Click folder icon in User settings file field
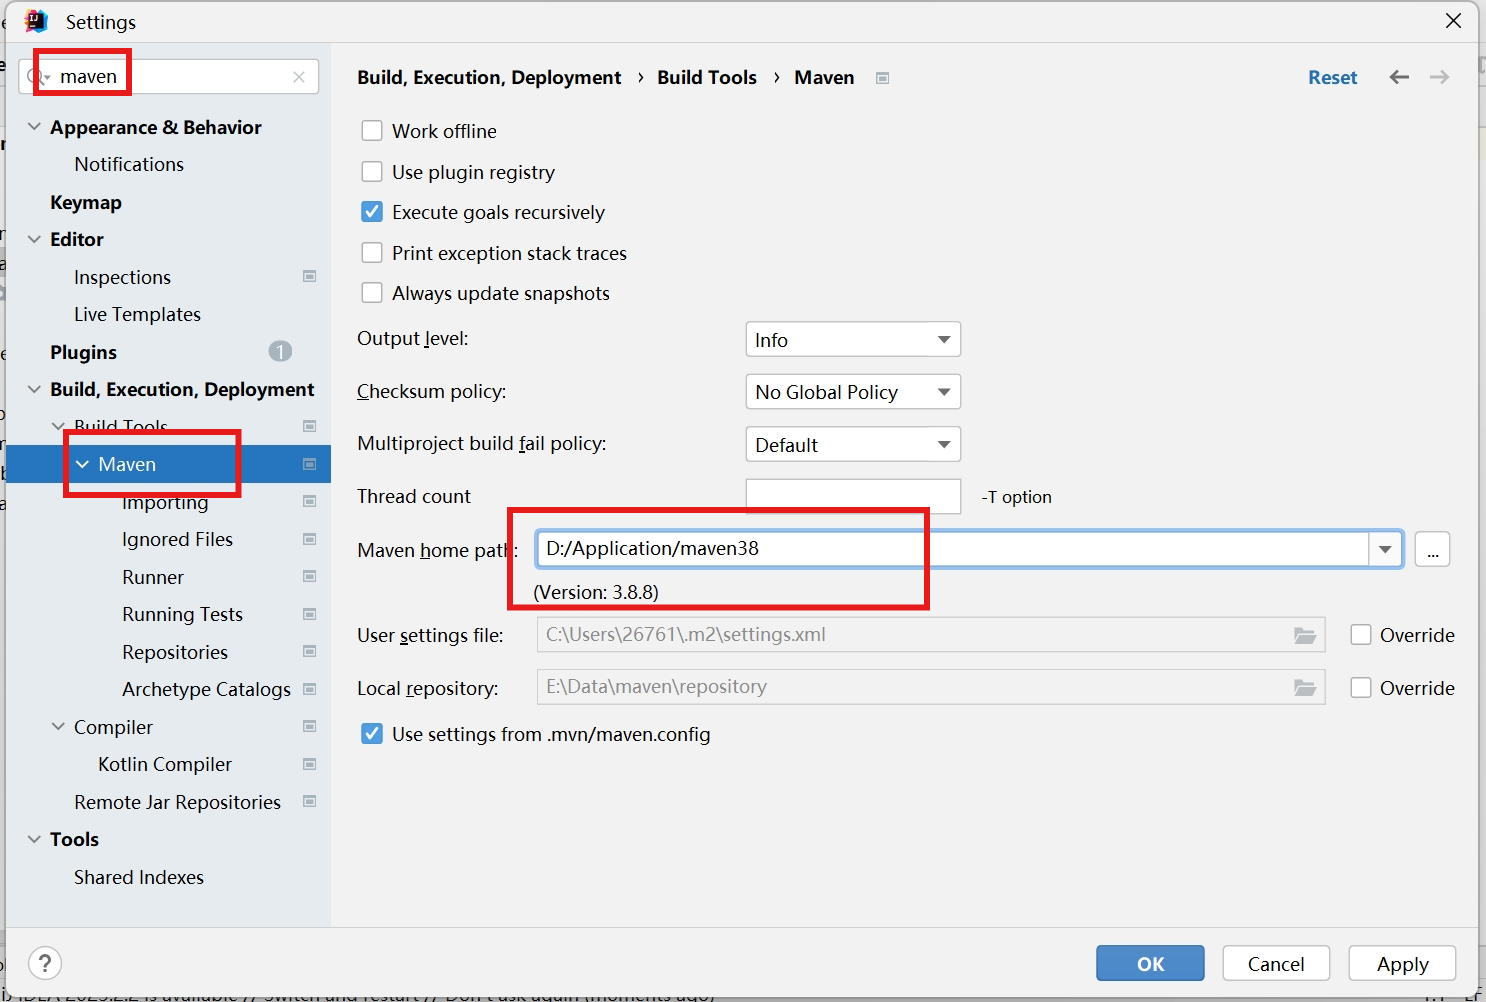 pos(1305,635)
